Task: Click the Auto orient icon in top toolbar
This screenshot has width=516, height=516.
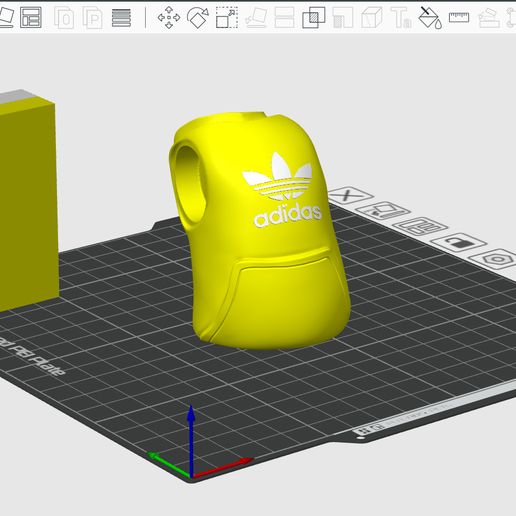Action: [6, 17]
